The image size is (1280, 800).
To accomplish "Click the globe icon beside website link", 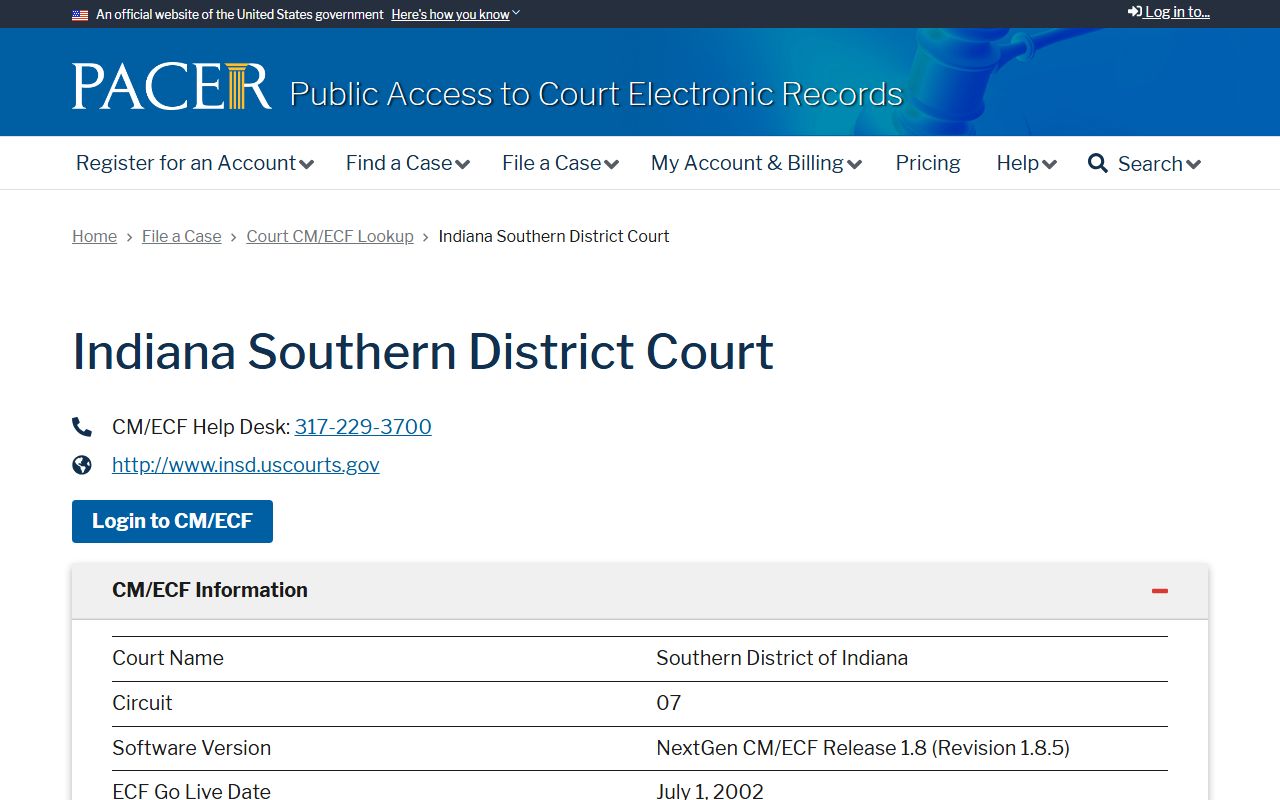I will point(82,465).
